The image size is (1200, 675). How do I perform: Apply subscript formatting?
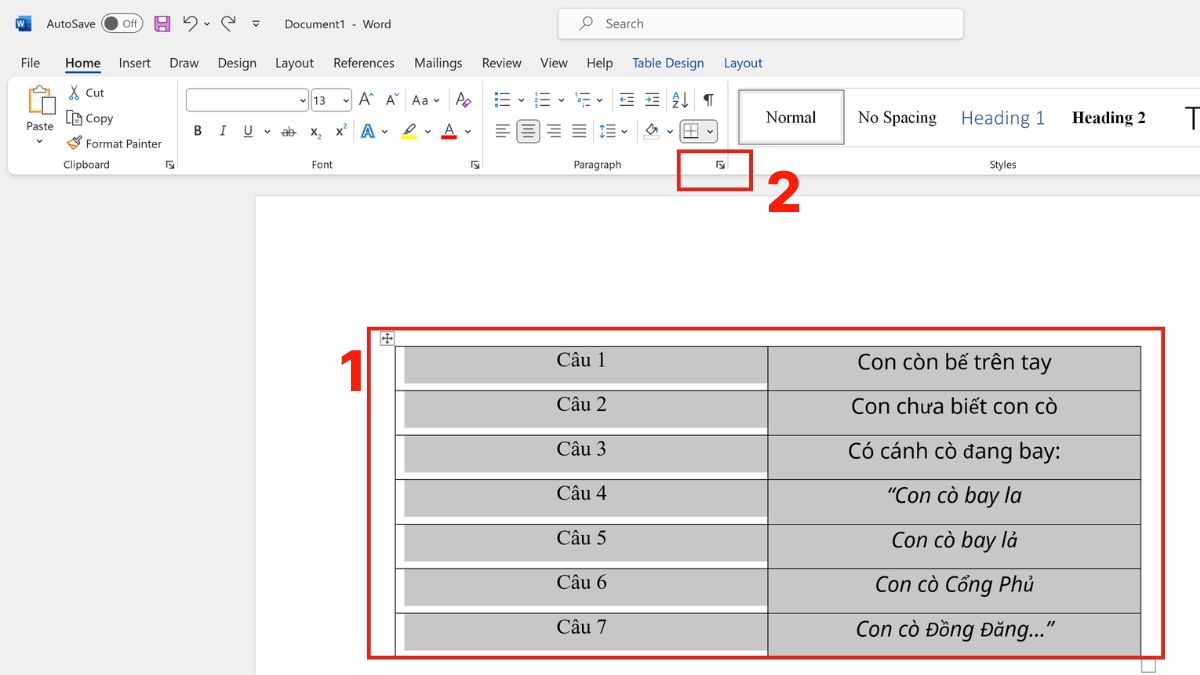[x=316, y=131]
